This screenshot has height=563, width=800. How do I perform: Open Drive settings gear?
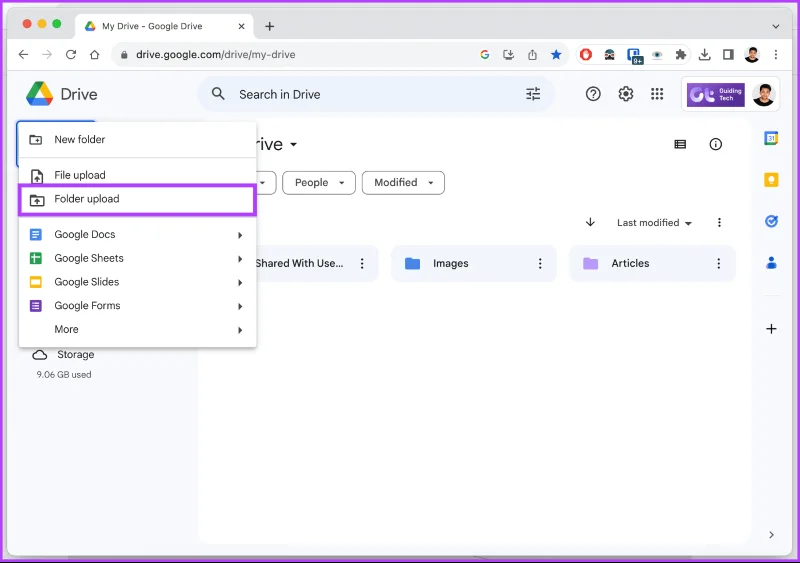coord(626,94)
